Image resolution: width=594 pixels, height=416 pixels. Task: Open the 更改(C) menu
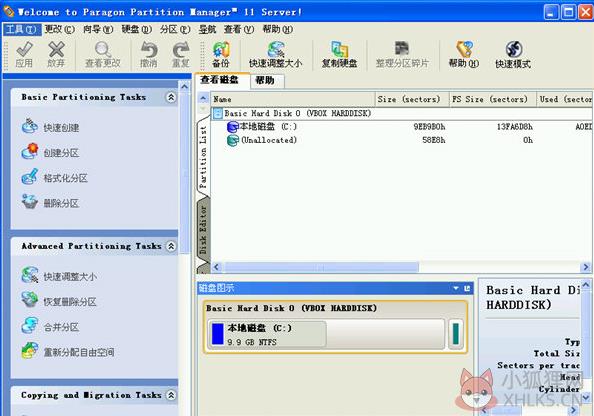click(59, 29)
